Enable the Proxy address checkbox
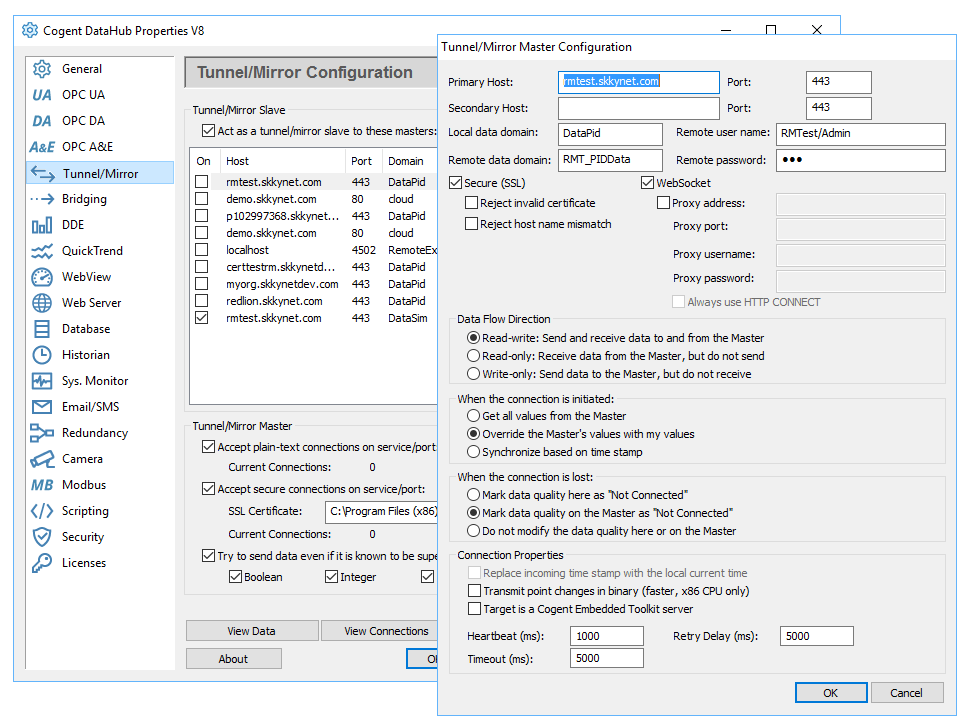 663,203
